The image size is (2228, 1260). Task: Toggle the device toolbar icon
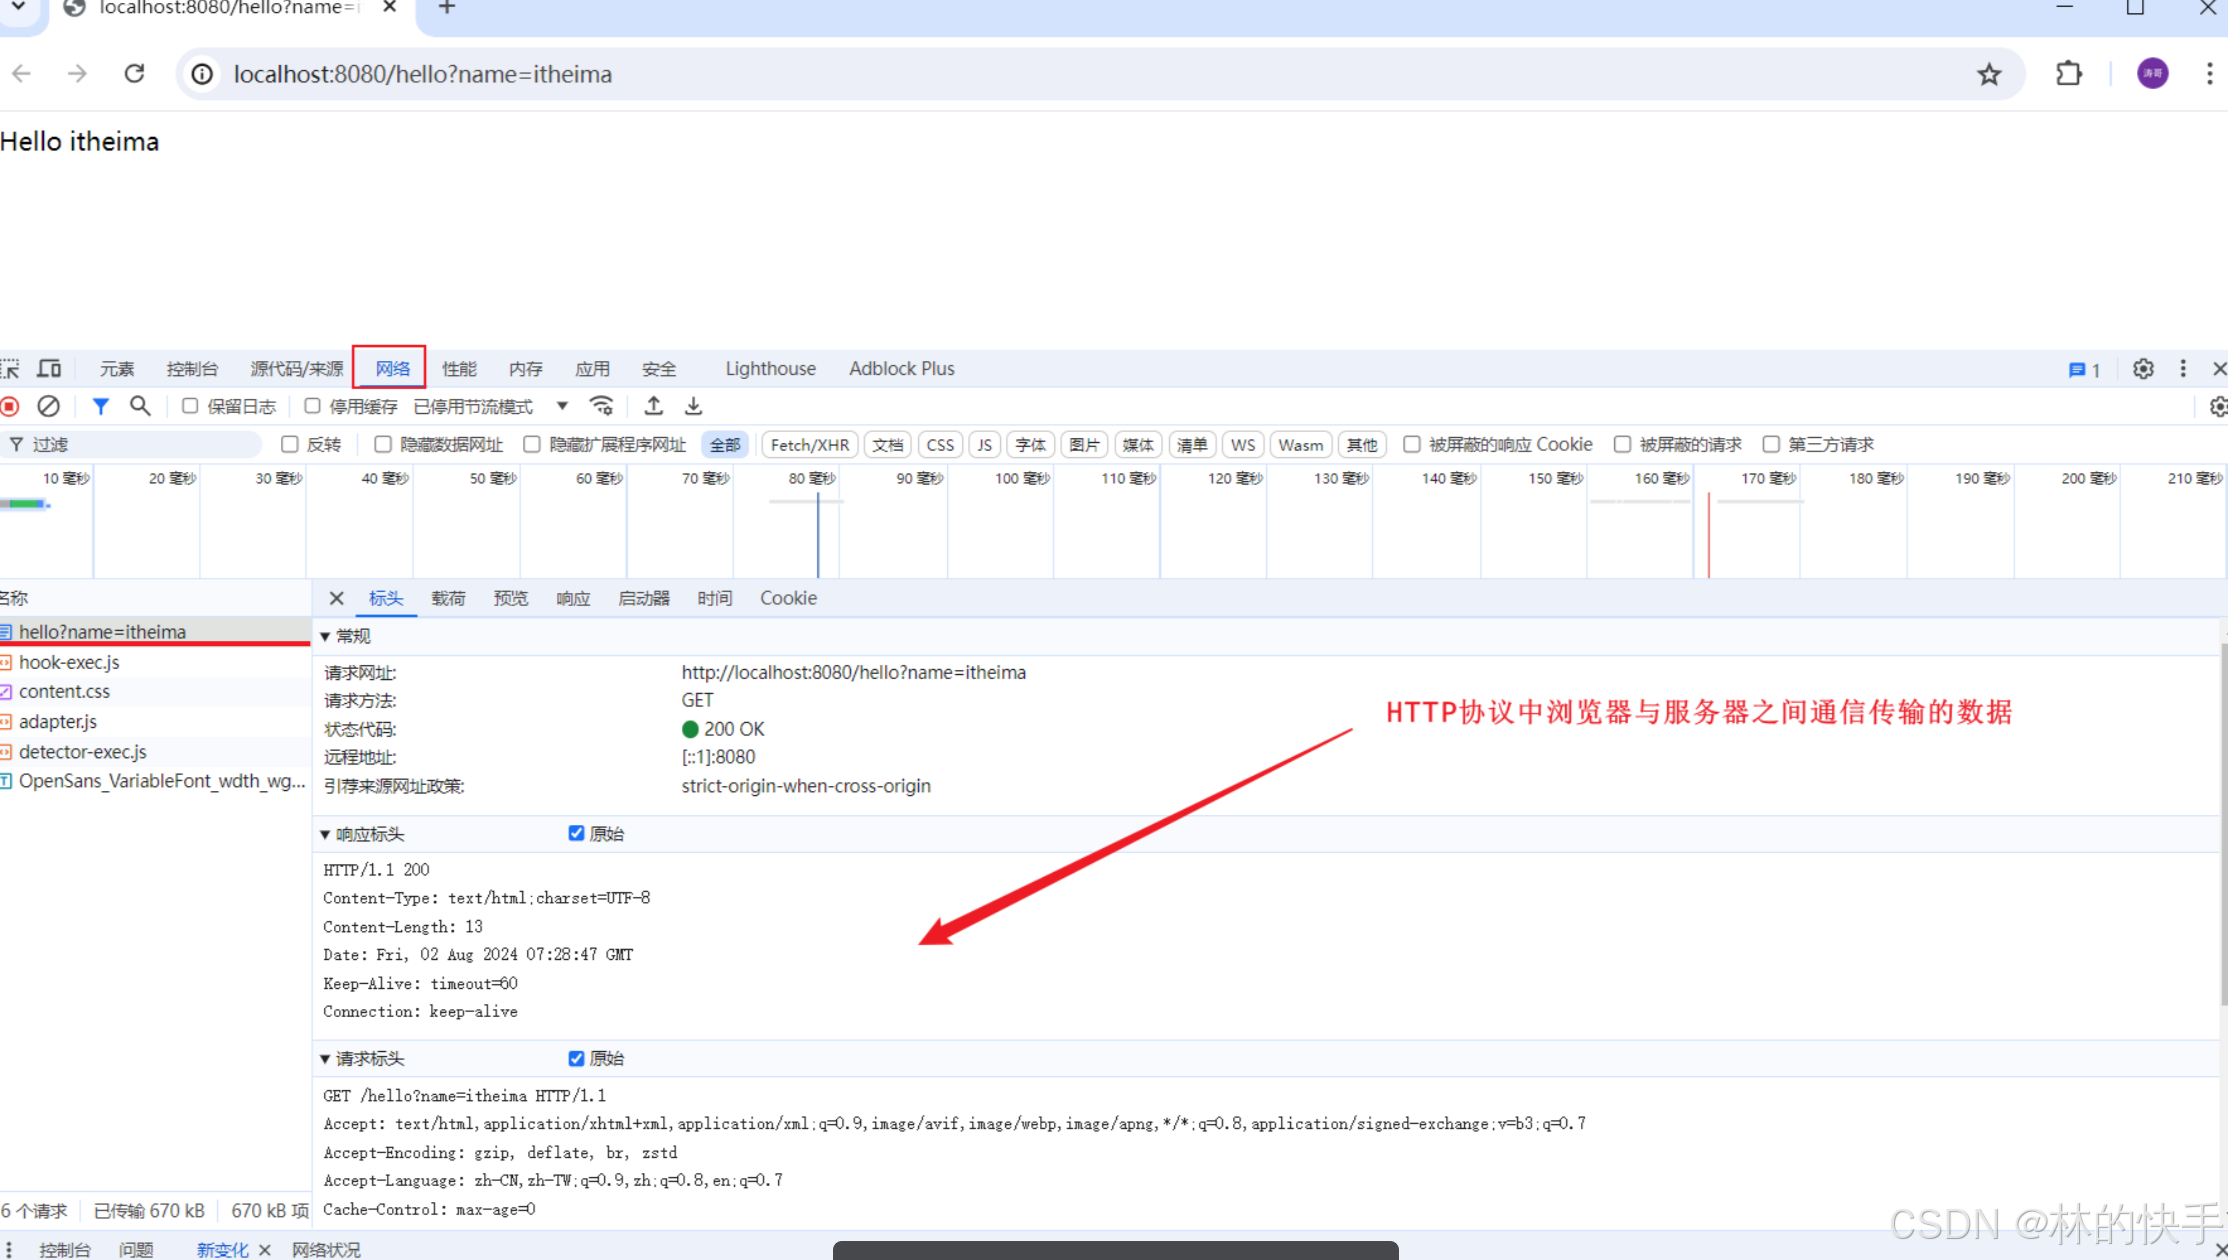(49, 369)
